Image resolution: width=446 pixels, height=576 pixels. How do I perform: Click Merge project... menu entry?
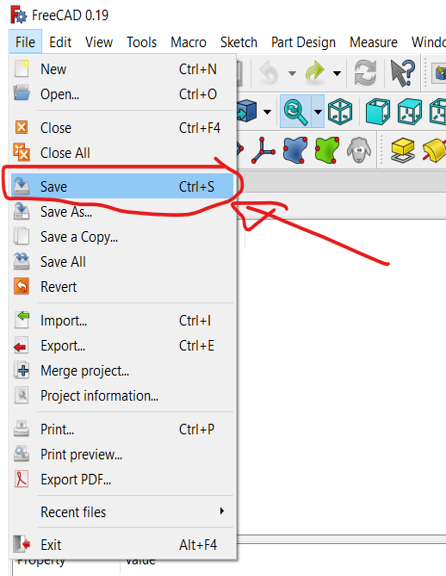122,371
